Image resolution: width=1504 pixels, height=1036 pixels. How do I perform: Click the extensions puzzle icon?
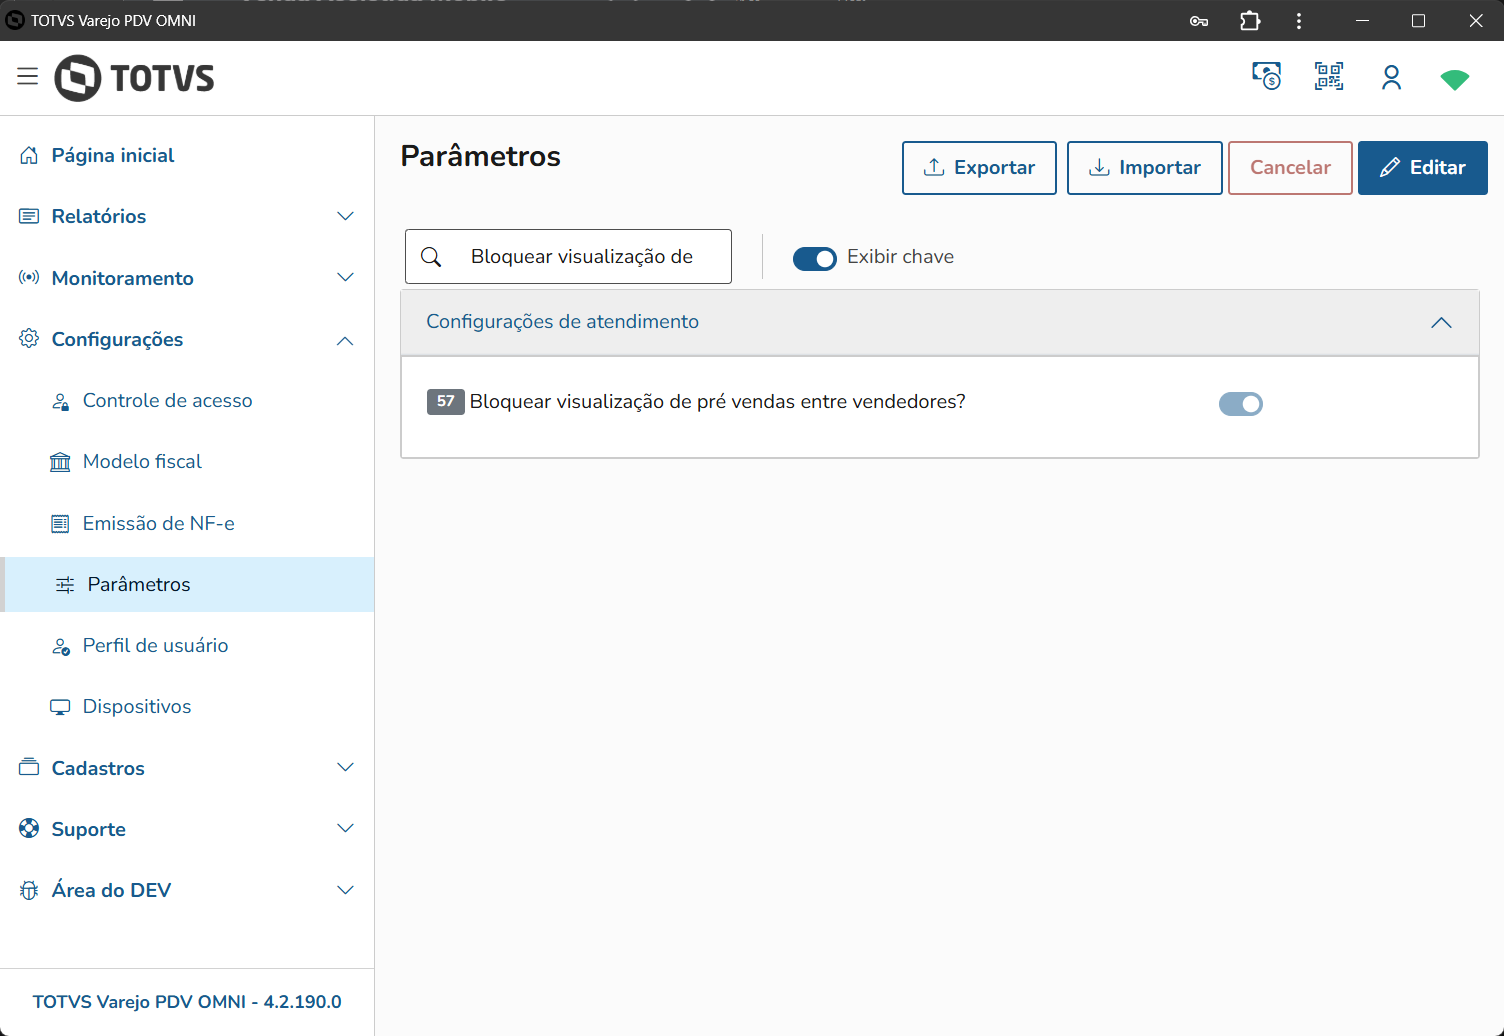pyautogui.click(x=1250, y=20)
